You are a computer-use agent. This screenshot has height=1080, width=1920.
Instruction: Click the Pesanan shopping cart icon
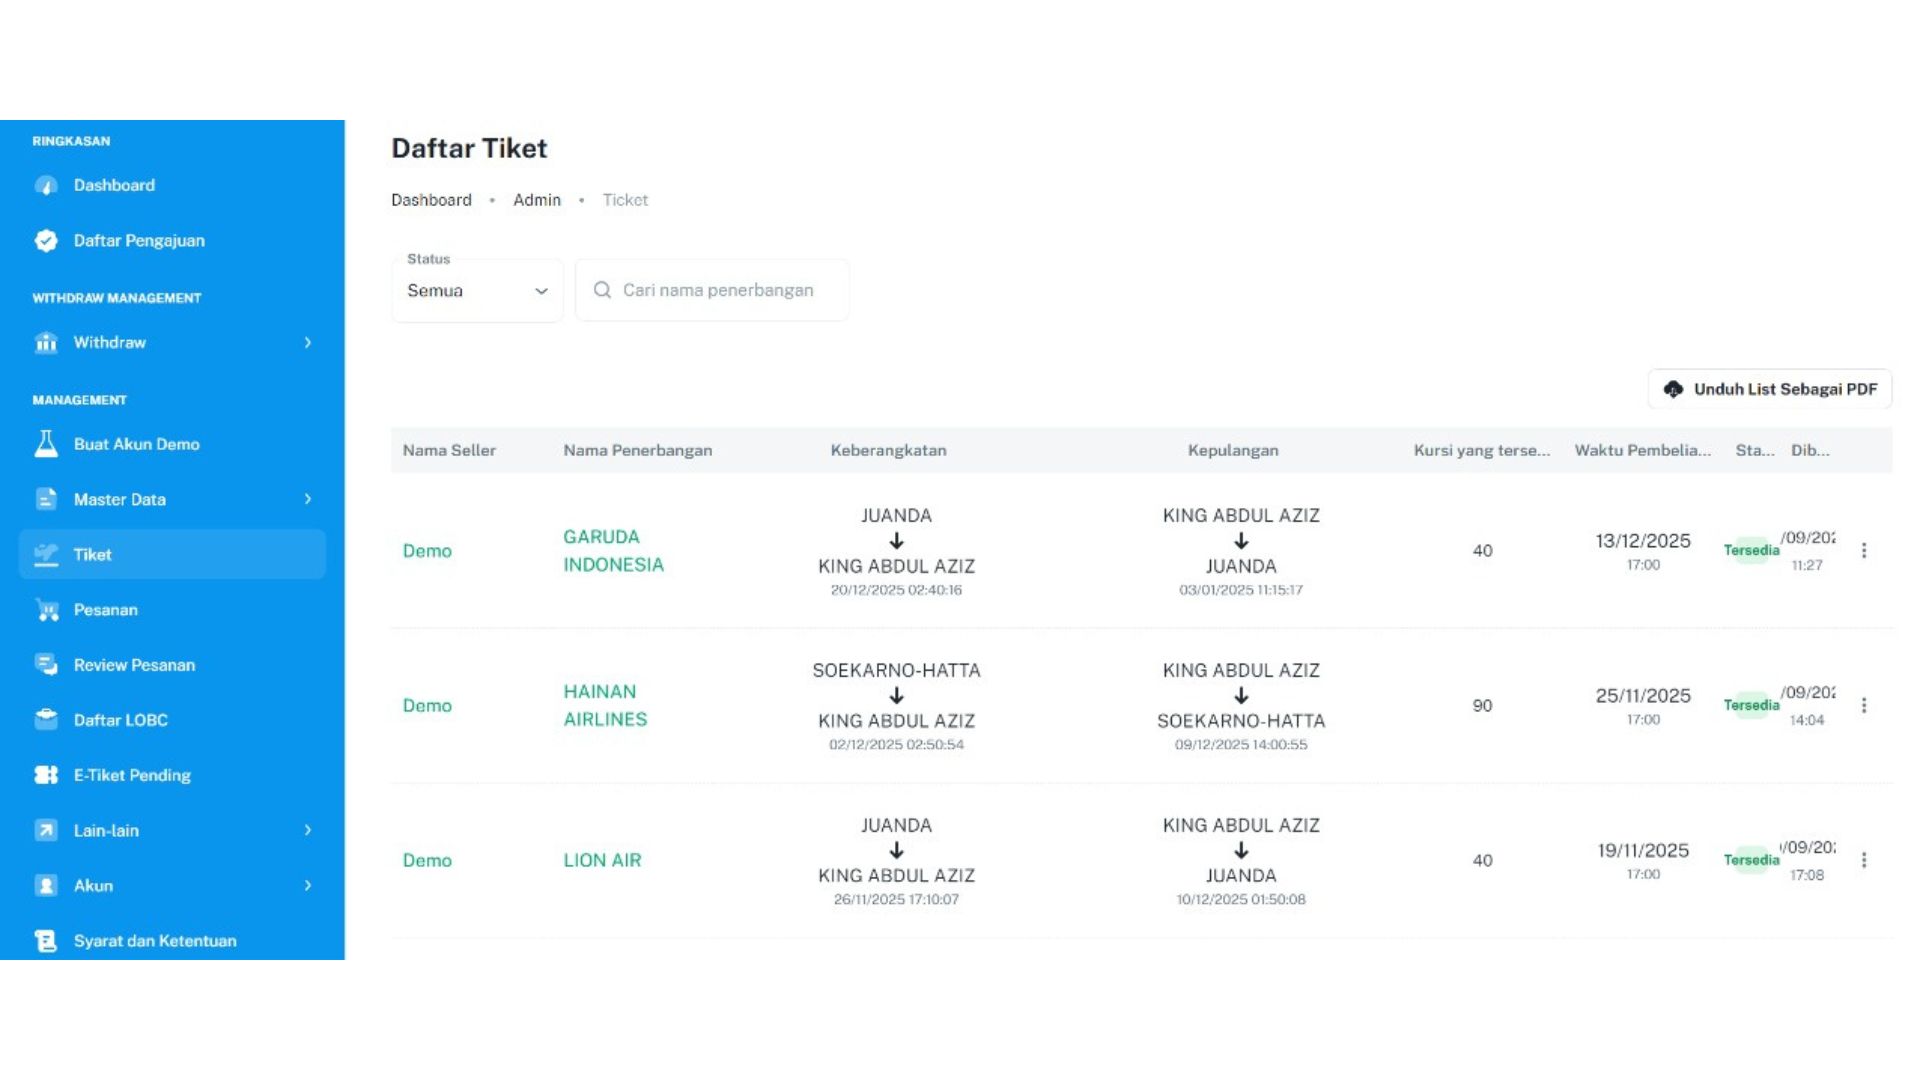click(x=46, y=610)
